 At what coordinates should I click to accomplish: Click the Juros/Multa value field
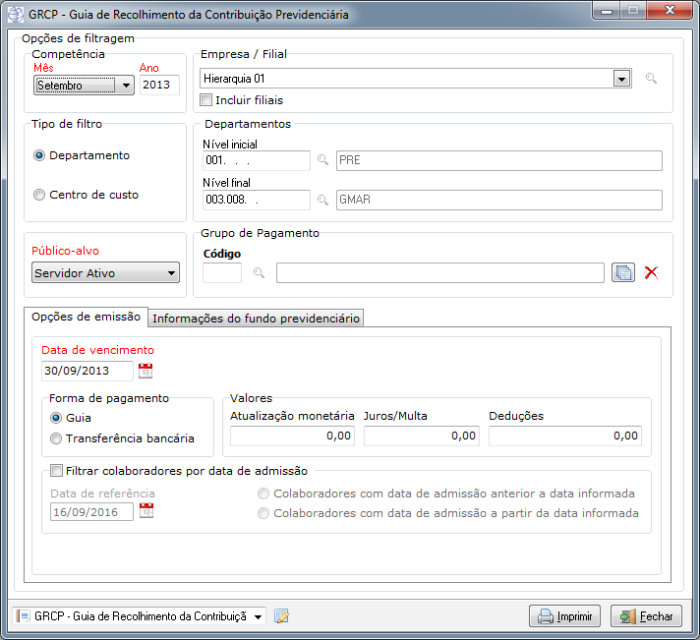click(x=420, y=436)
